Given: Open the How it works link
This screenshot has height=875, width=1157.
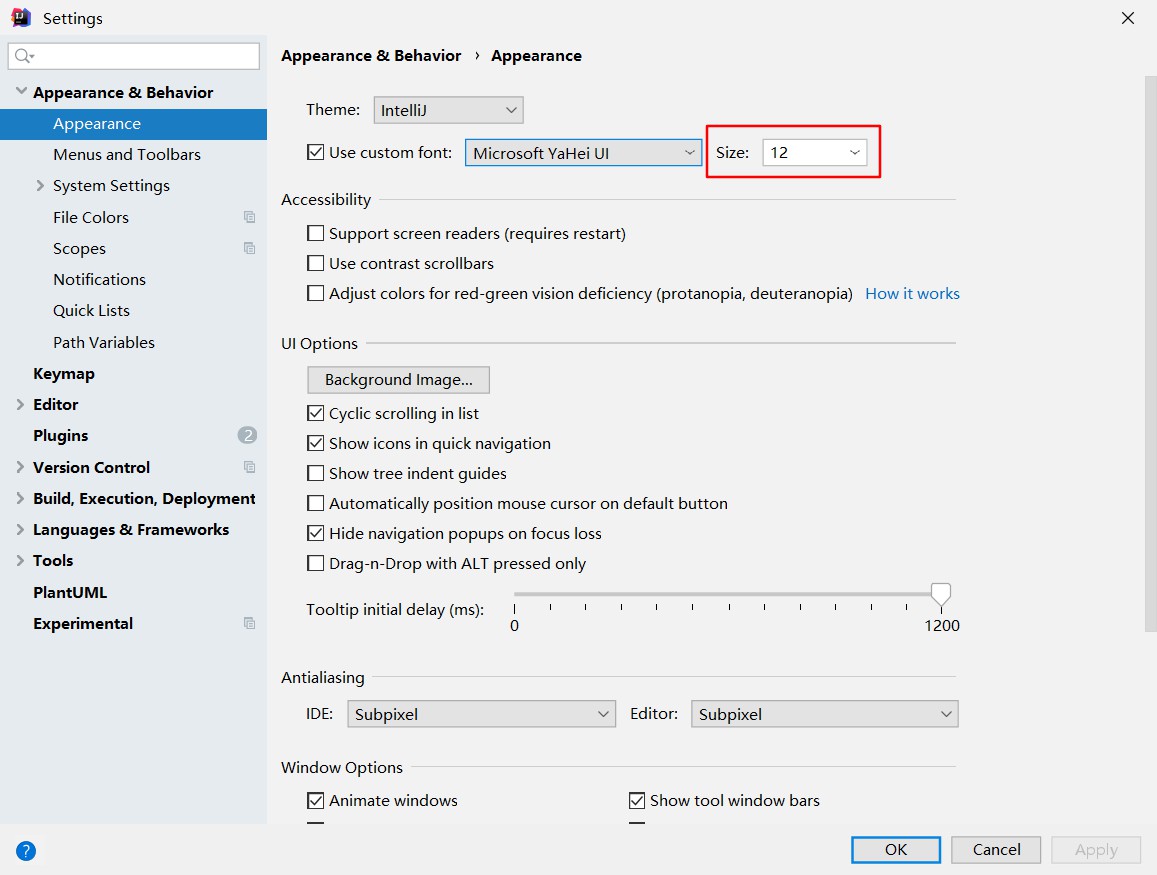Looking at the screenshot, I should 912,293.
